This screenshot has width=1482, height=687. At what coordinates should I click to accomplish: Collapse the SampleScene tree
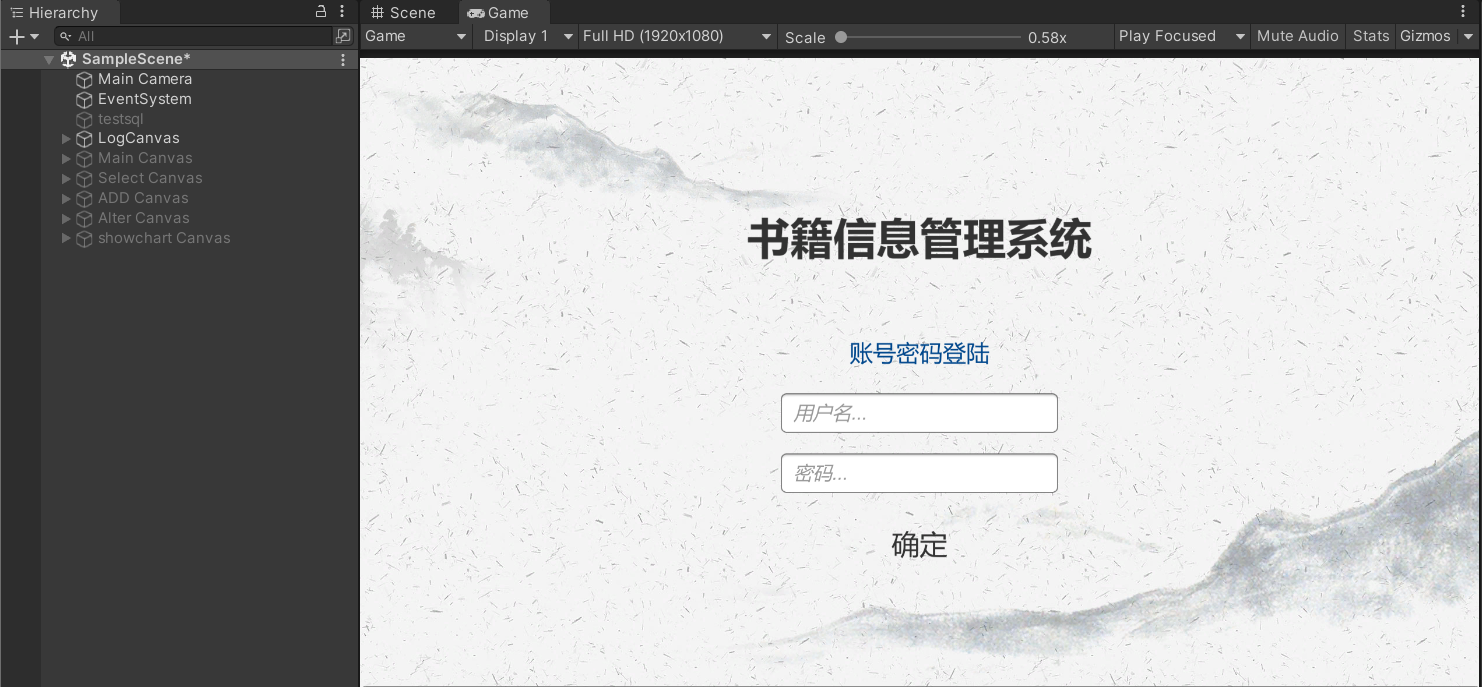(49, 60)
